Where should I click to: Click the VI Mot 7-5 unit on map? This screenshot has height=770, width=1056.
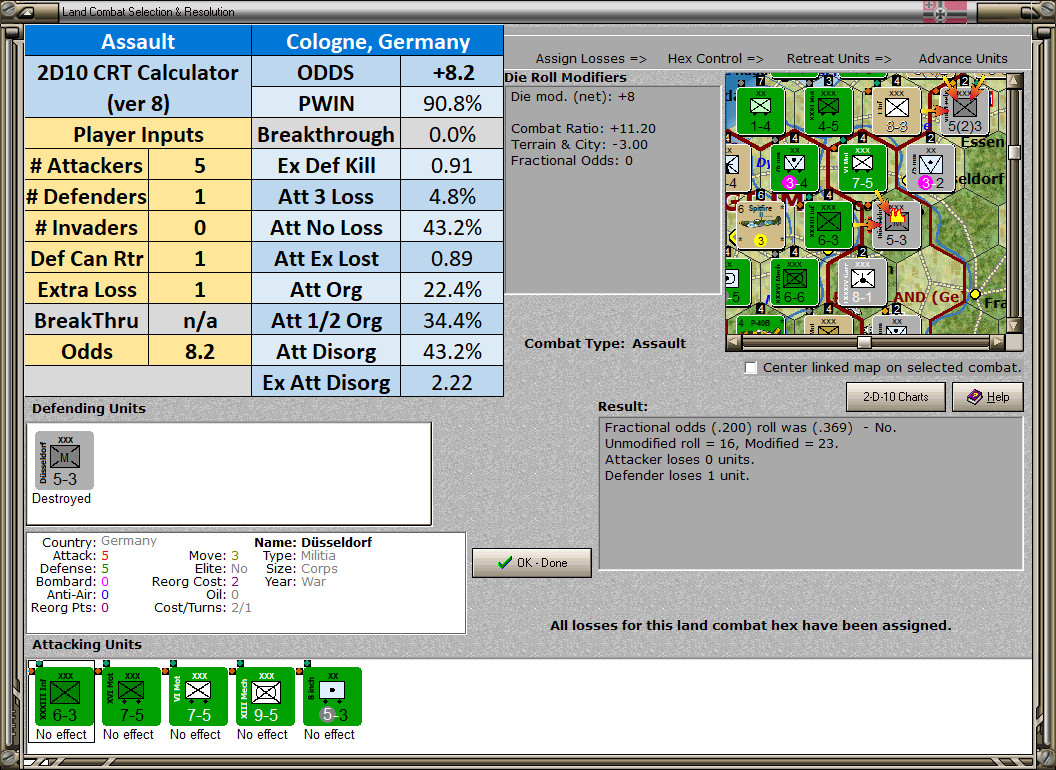point(862,168)
